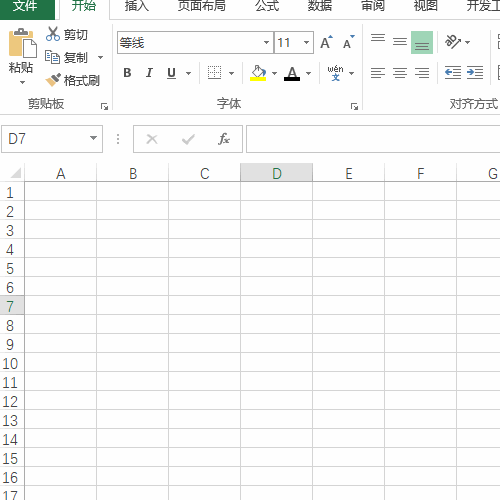
Task: Open the fill color dropdown arrow
Action: pyautogui.click(x=274, y=73)
